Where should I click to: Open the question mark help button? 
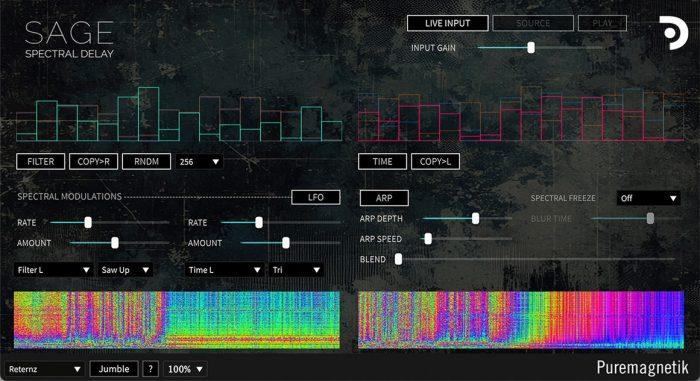click(150, 369)
